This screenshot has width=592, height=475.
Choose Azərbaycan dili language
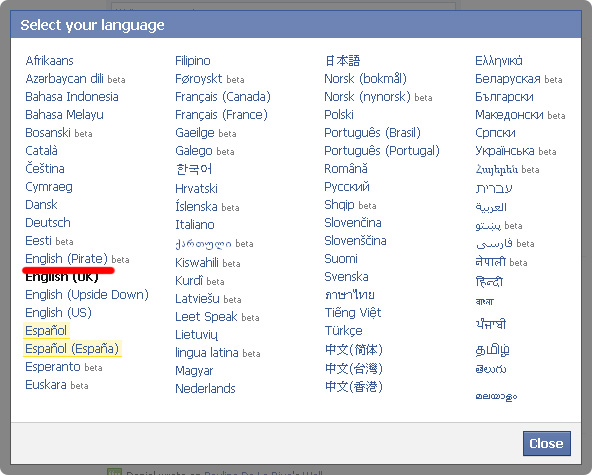pyautogui.click(x=65, y=79)
